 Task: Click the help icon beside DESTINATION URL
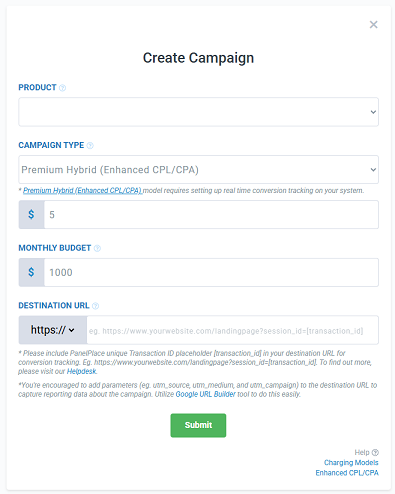click(95, 306)
